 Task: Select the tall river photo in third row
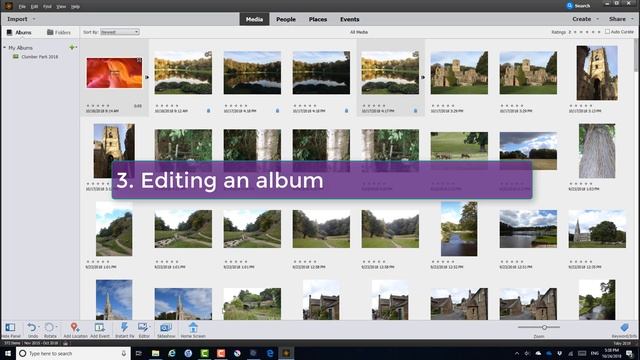pos(459,229)
